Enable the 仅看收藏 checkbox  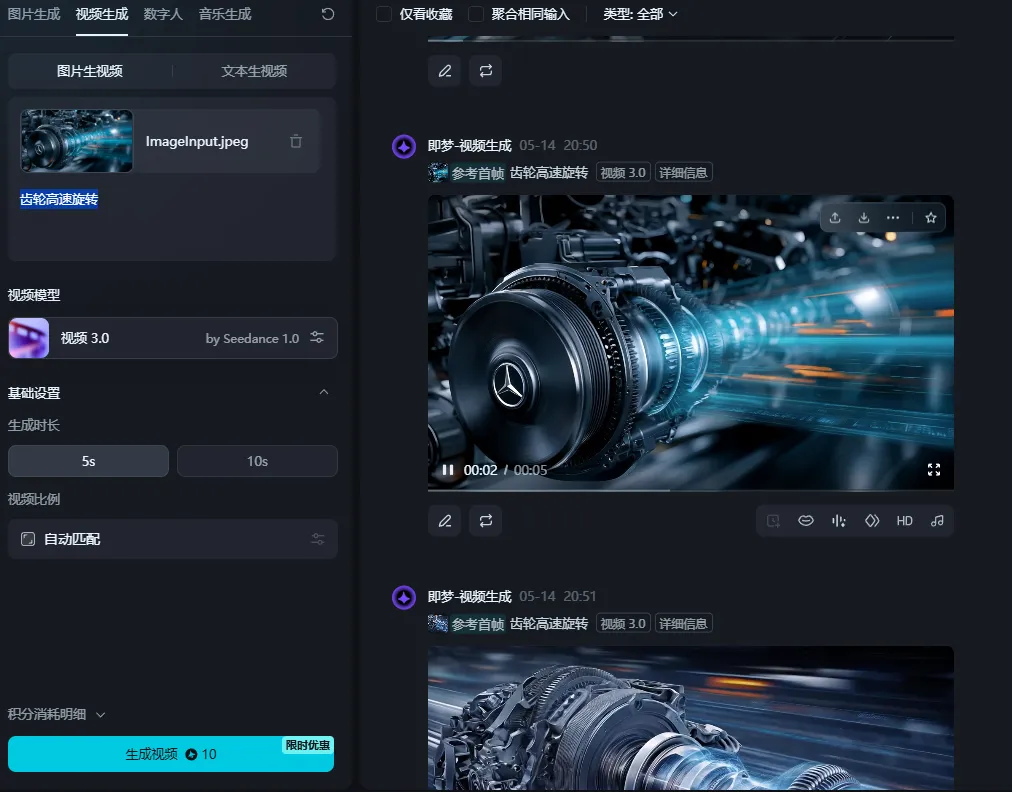pyautogui.click(x=384, y=14)
